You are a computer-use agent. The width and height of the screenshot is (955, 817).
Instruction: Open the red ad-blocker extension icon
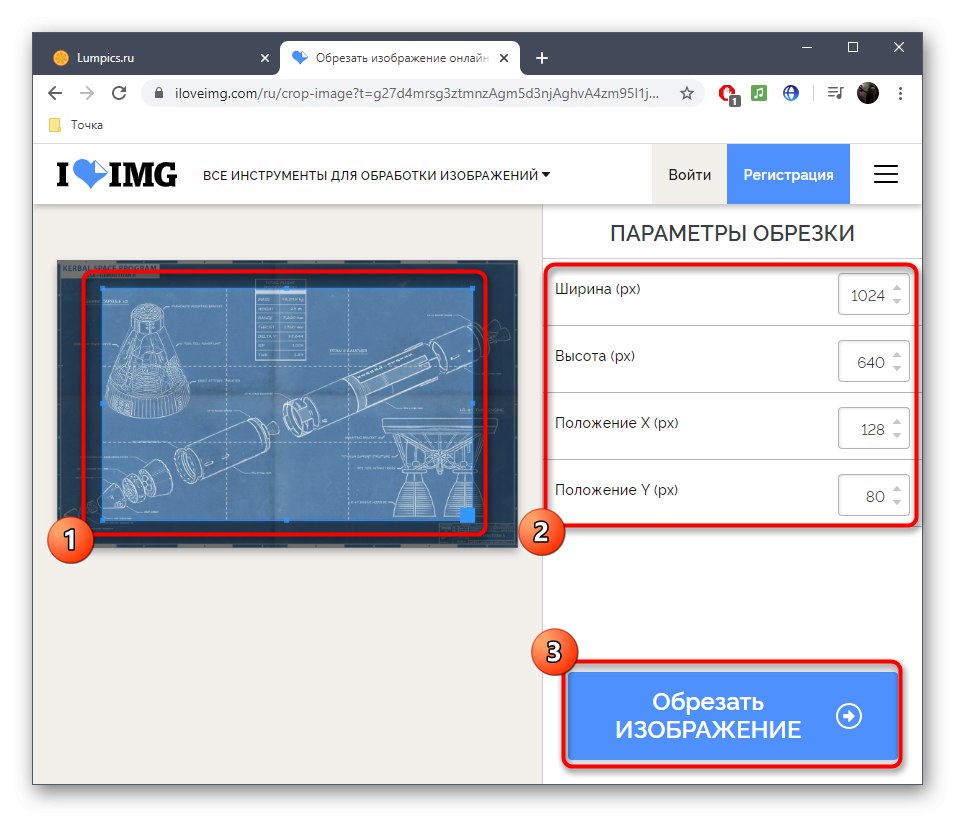[728, 94]
